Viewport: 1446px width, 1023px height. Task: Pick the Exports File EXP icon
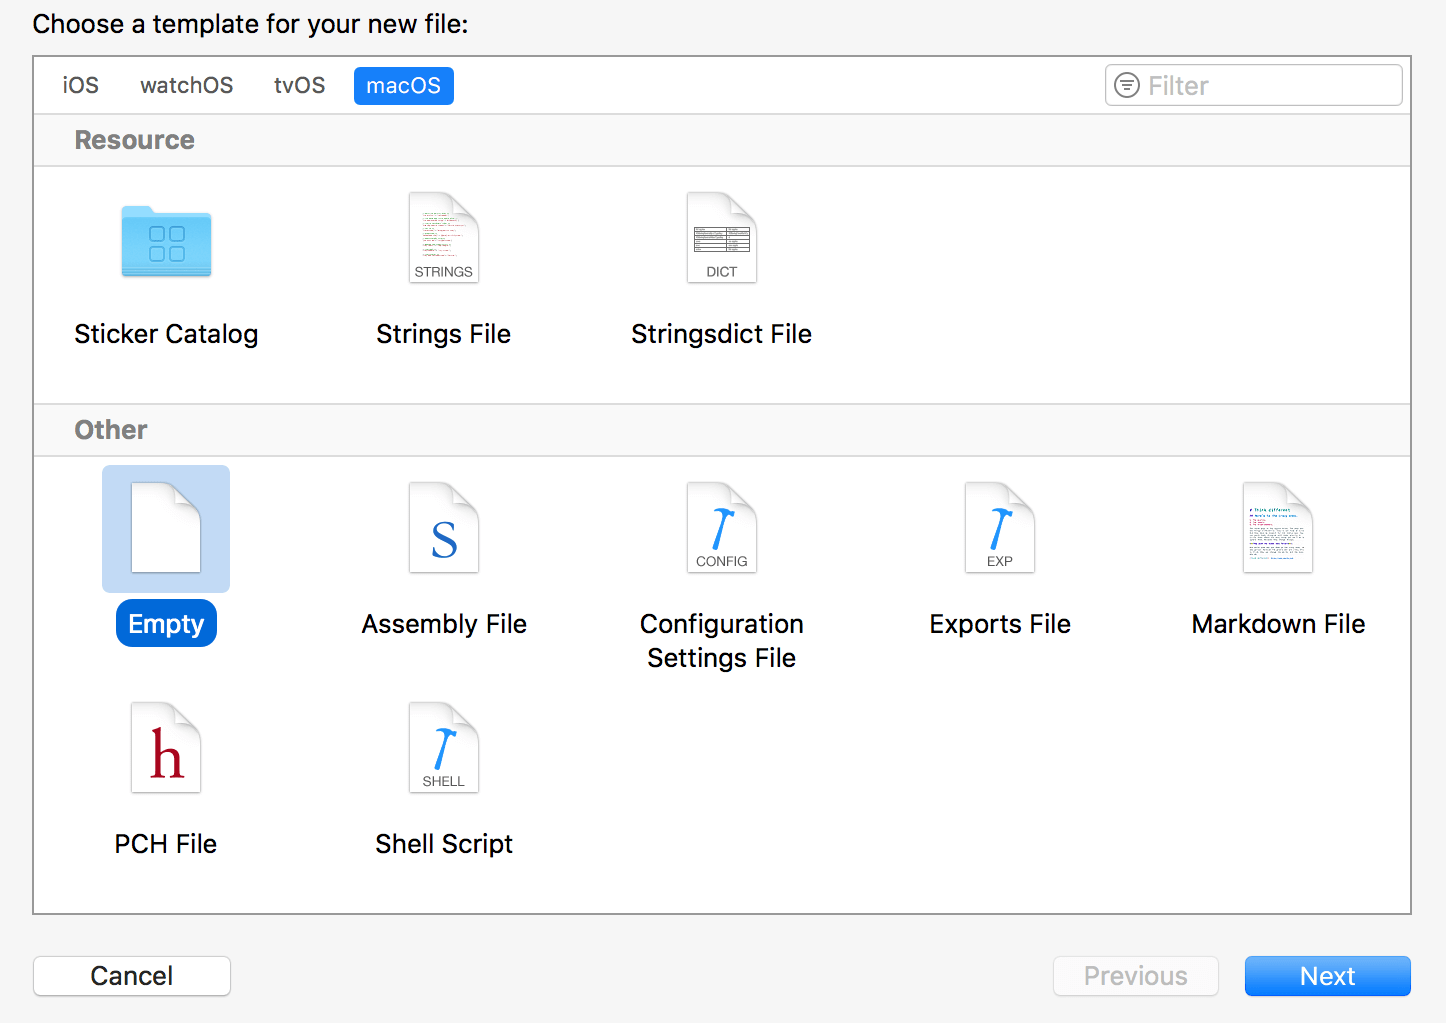pyautogui.click(x=999, y=528)
